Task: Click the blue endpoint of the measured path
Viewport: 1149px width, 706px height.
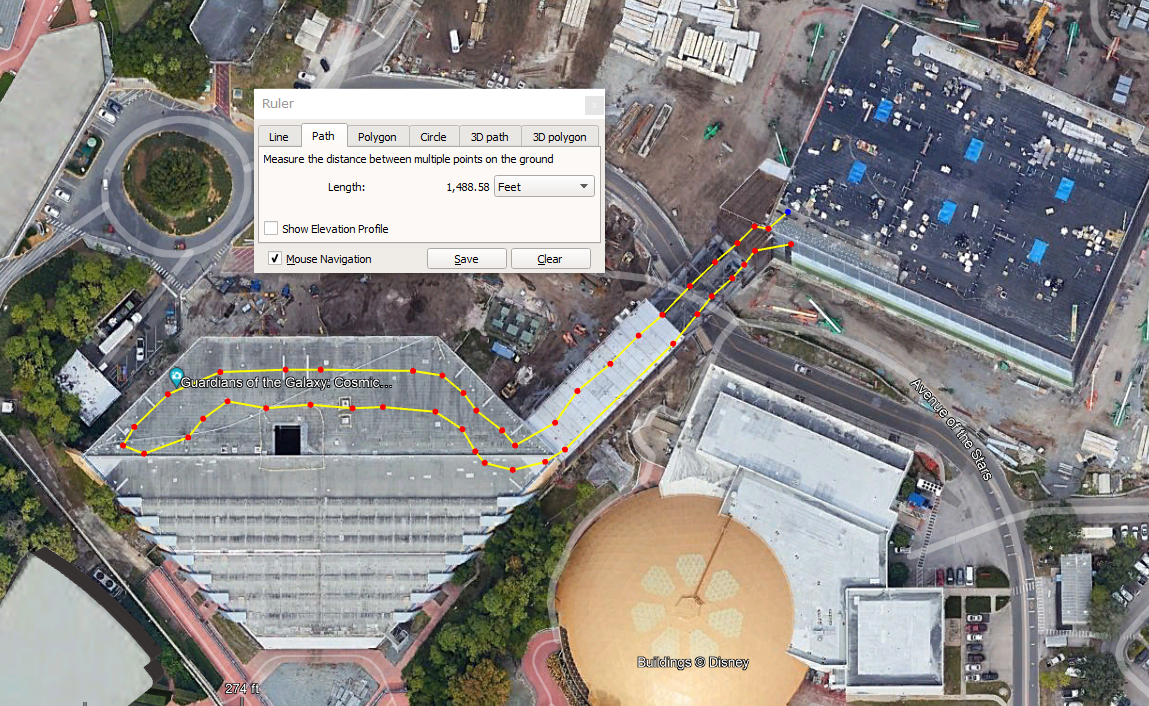Action: click(x=788, y=212)
